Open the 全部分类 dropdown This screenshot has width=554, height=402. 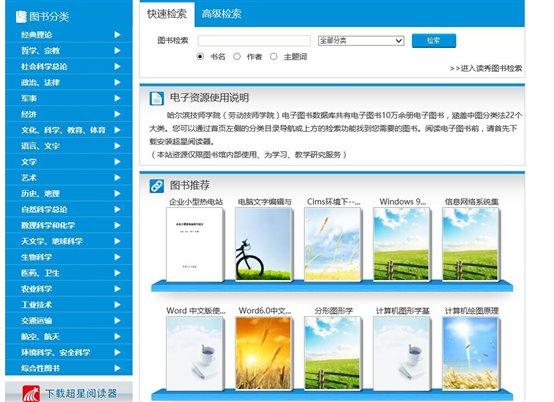[361, 41]
